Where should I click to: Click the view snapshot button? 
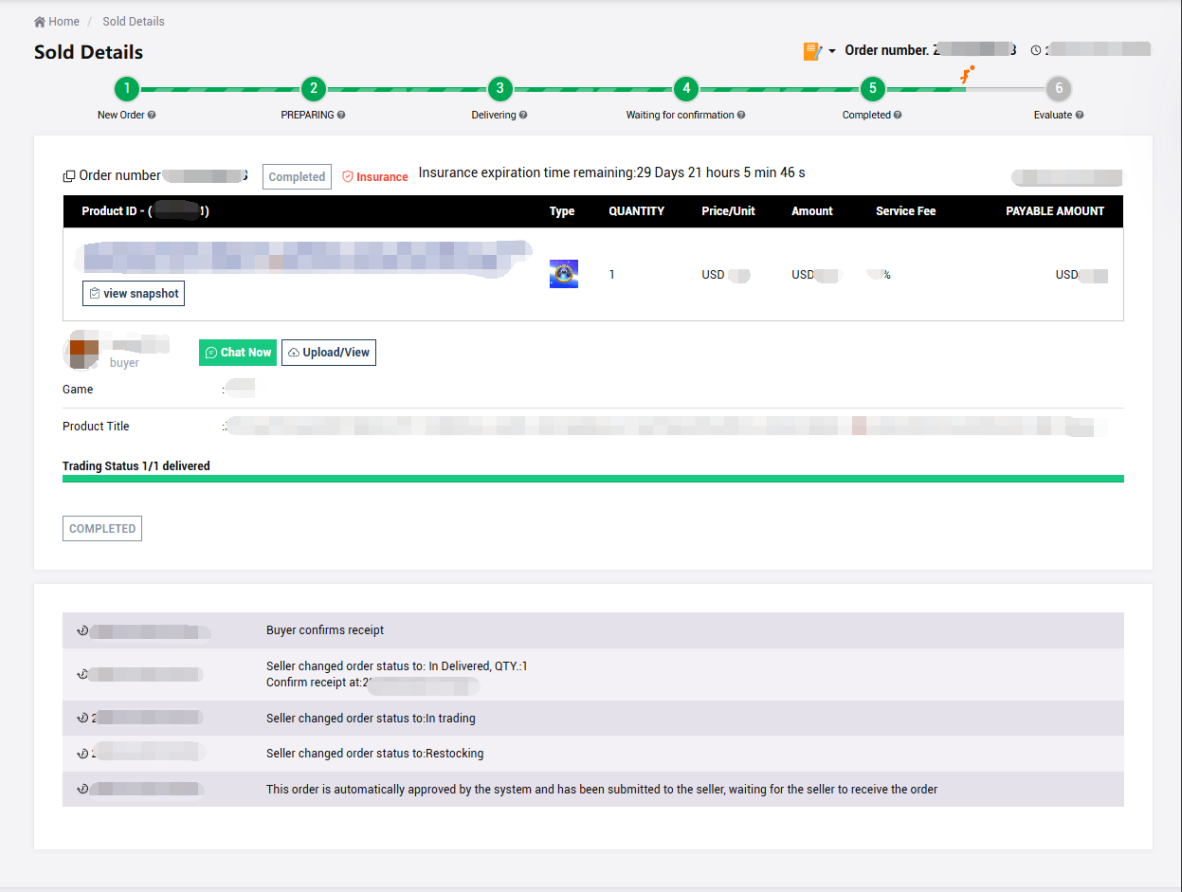[133, 293]
